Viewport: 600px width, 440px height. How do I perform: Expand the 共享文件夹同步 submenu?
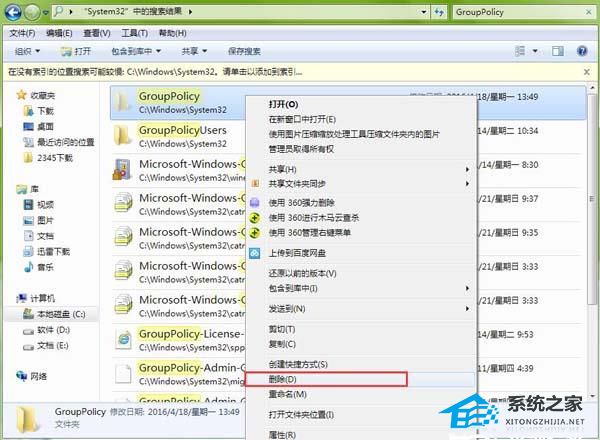pos(361,184)
